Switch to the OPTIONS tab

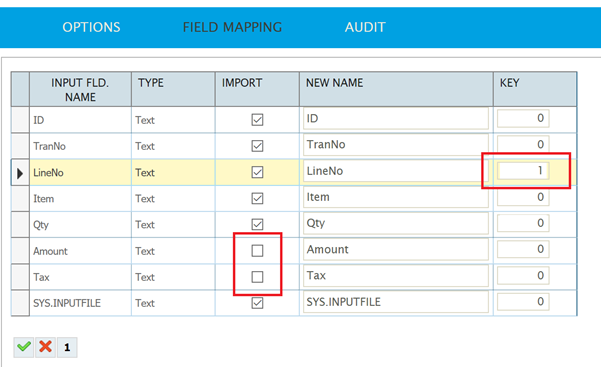point(91,27)
